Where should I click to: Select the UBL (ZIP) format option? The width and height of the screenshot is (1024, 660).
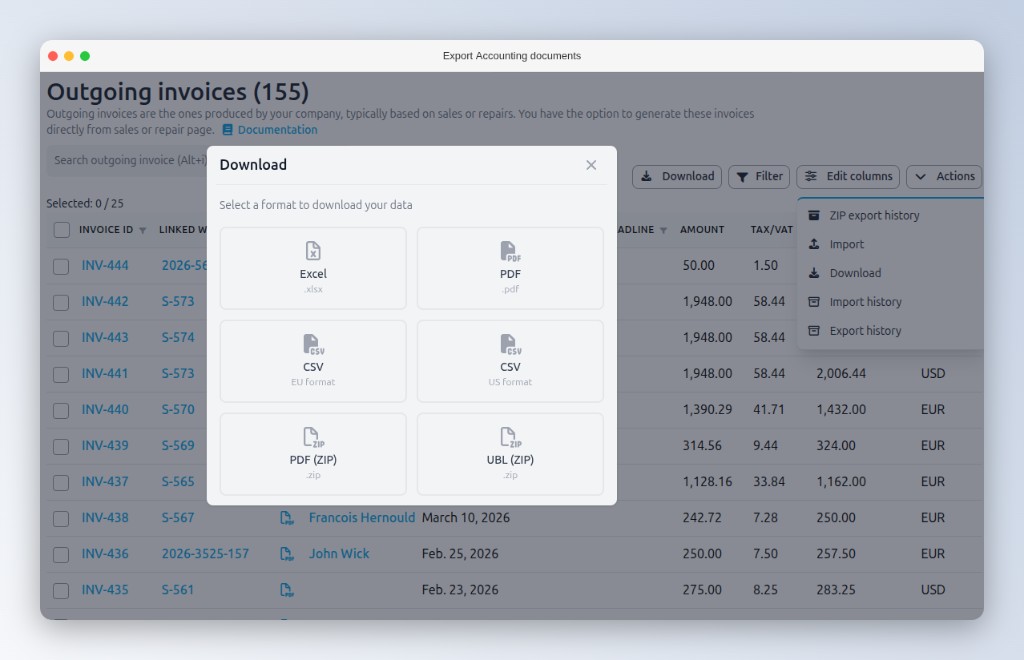510,453
